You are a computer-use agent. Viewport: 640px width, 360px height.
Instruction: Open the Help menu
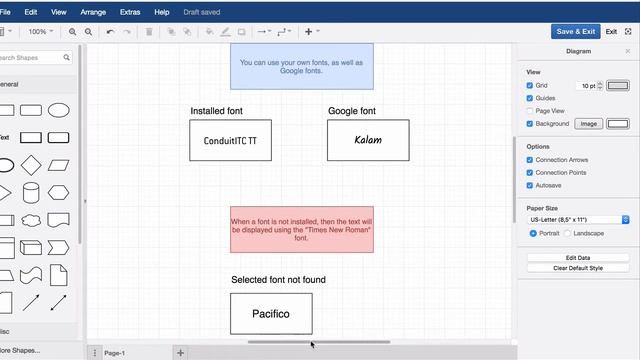162,12
